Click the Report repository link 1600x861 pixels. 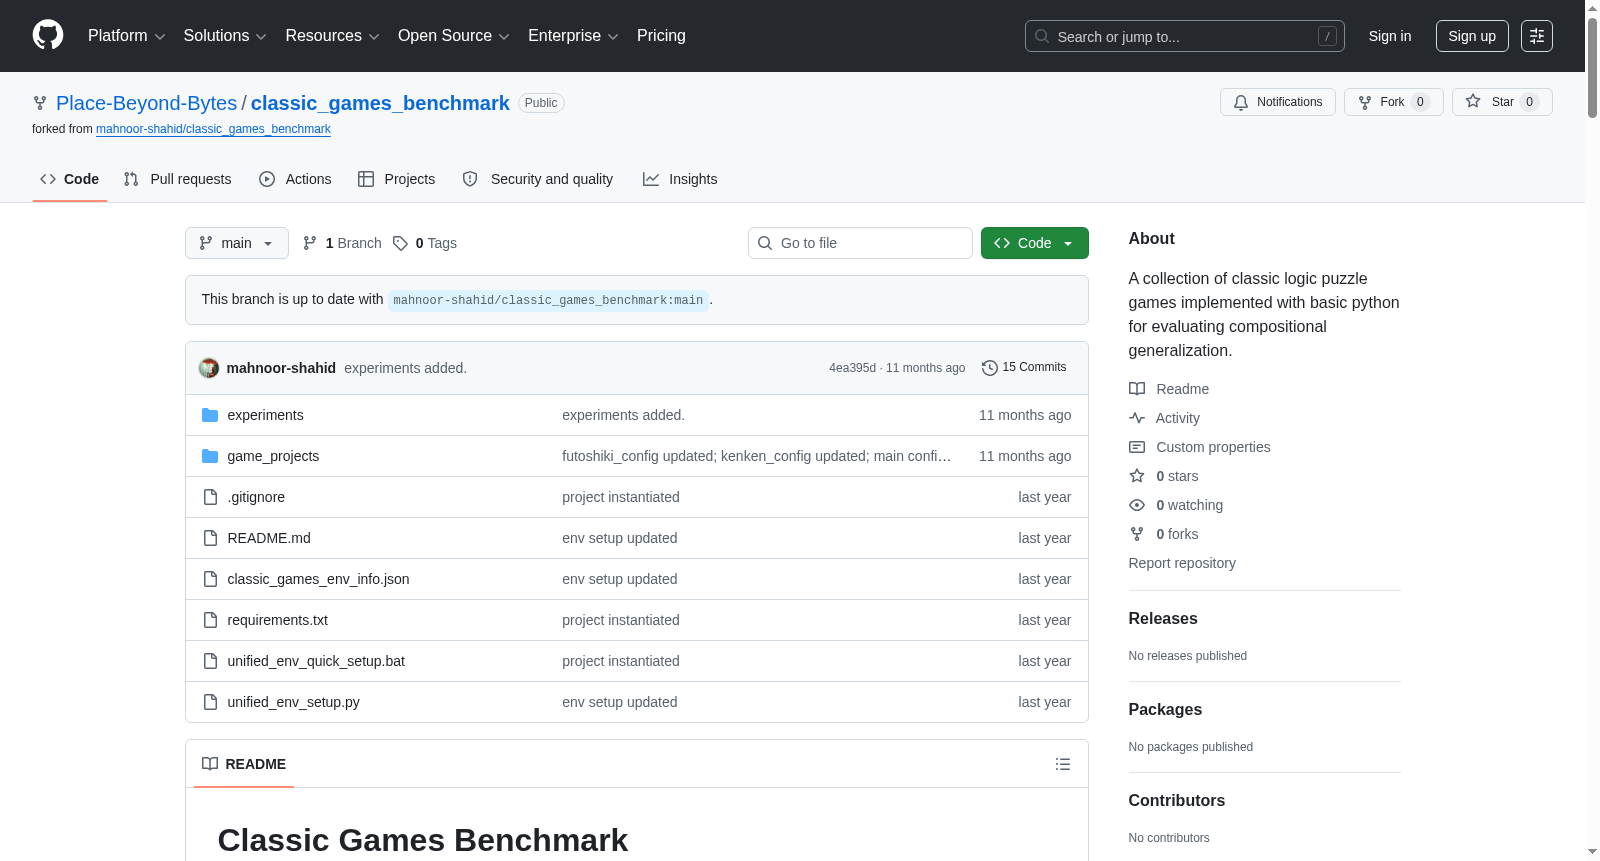(x=1182, y=563)
